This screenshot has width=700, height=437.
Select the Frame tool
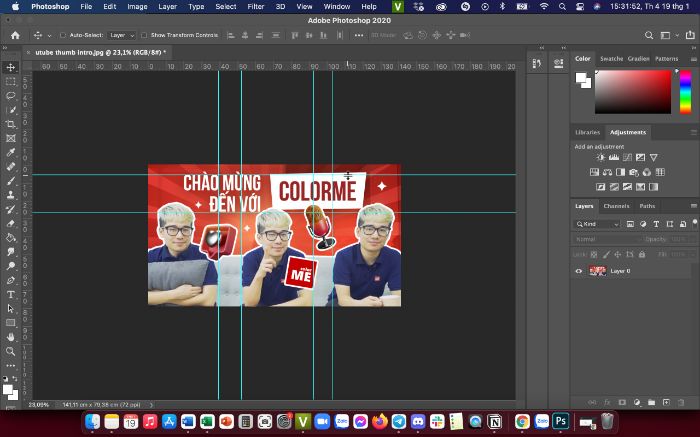click(x=11, y=138)
